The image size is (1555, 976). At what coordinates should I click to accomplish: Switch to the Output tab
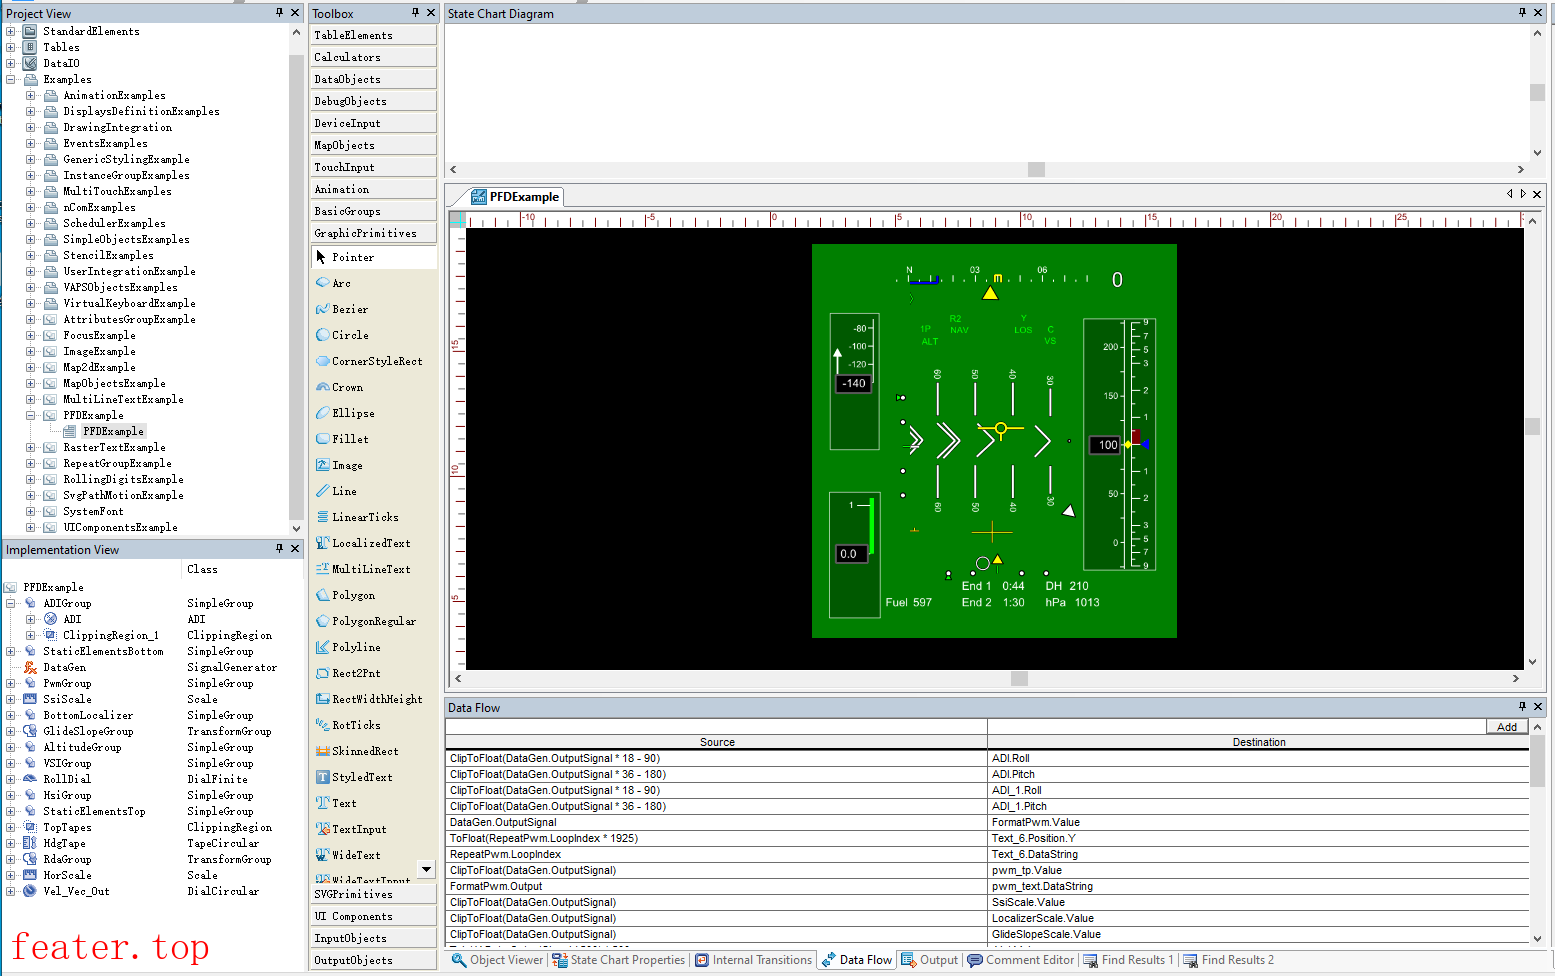pos(930,960)
